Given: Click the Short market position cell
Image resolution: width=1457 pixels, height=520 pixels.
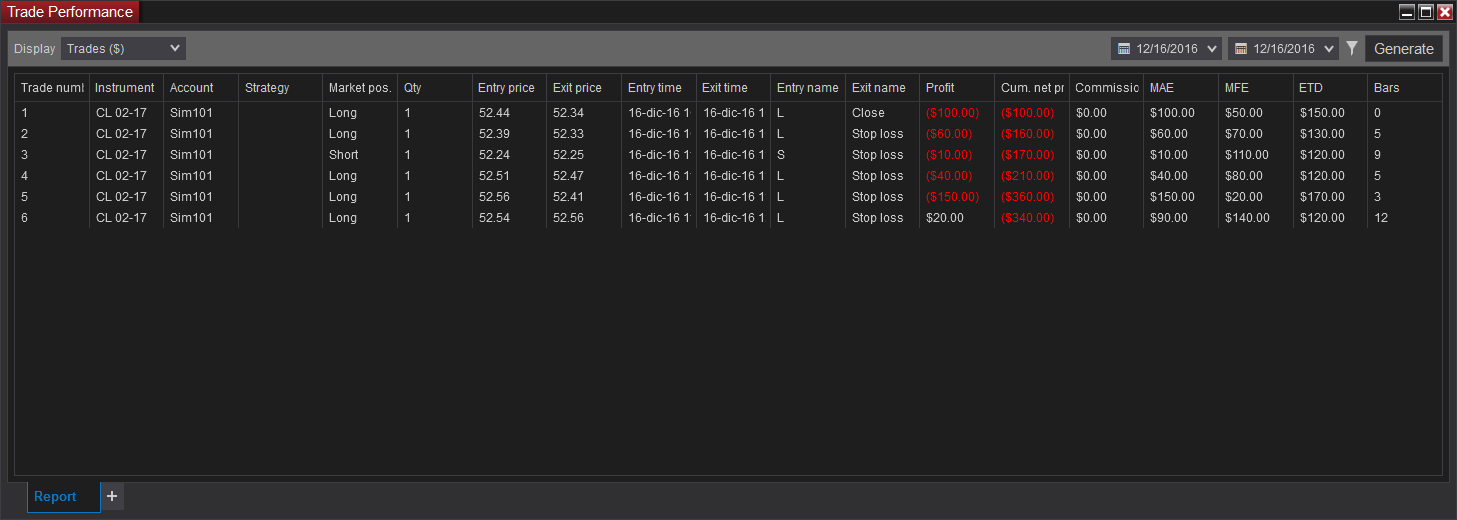Looking at the screenshot, I should point(360,155).
